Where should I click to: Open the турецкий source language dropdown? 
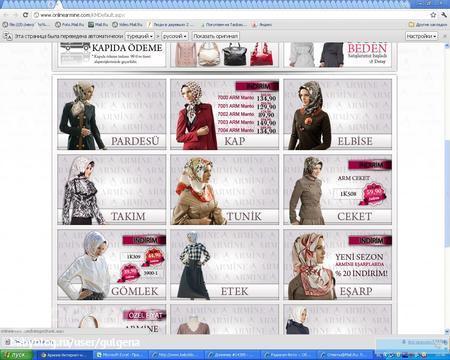click(x=140, y=36)
